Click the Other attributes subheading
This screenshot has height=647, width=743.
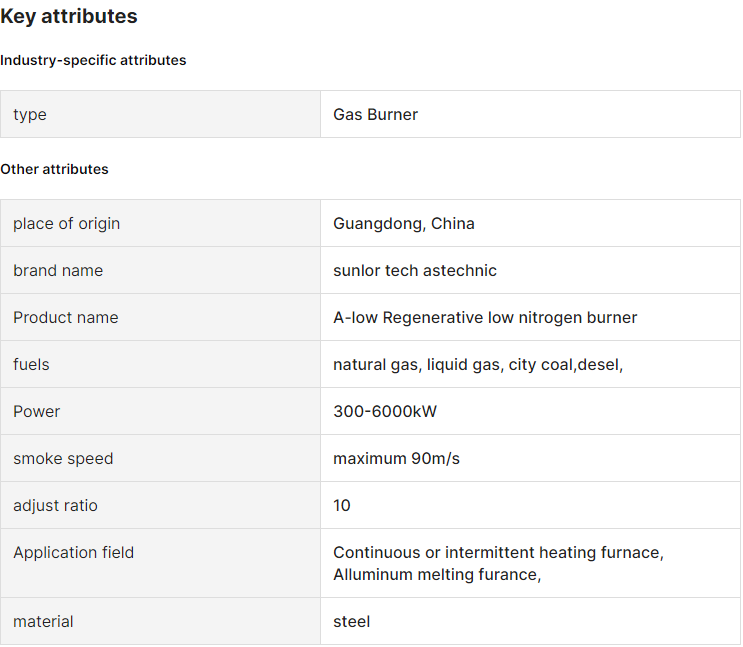(x=54, y=169)
